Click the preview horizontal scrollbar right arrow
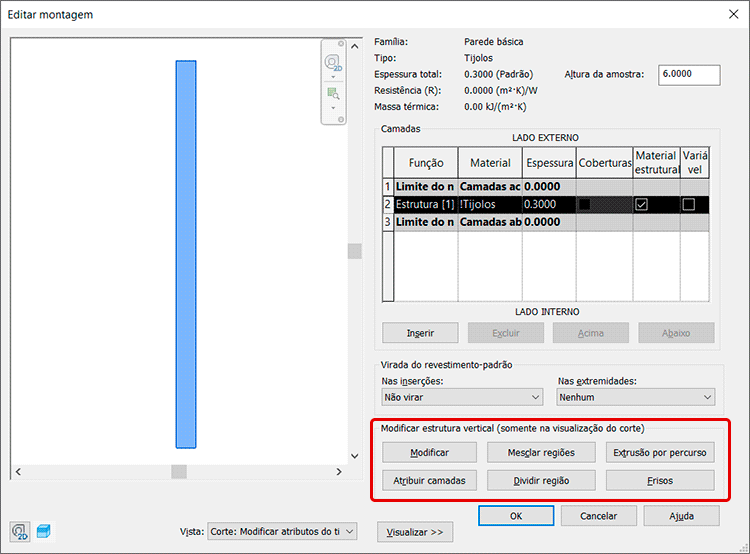750x554 pixels. pos(339,472)
